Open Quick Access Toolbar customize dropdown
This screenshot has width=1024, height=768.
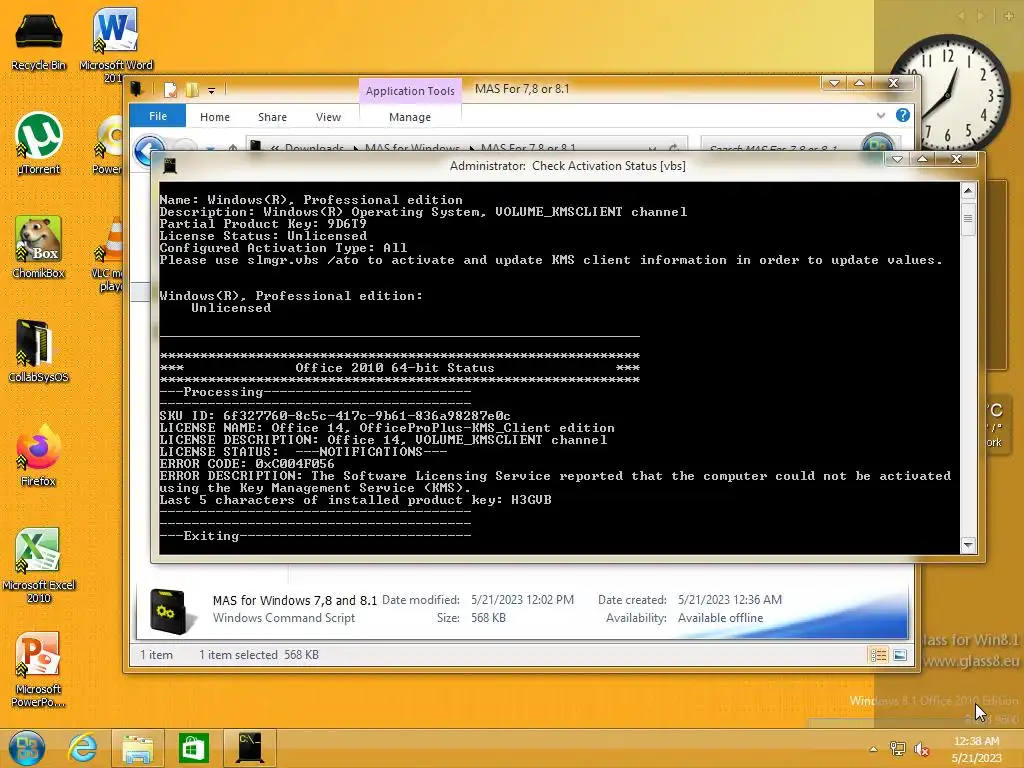tap(212, 90)
